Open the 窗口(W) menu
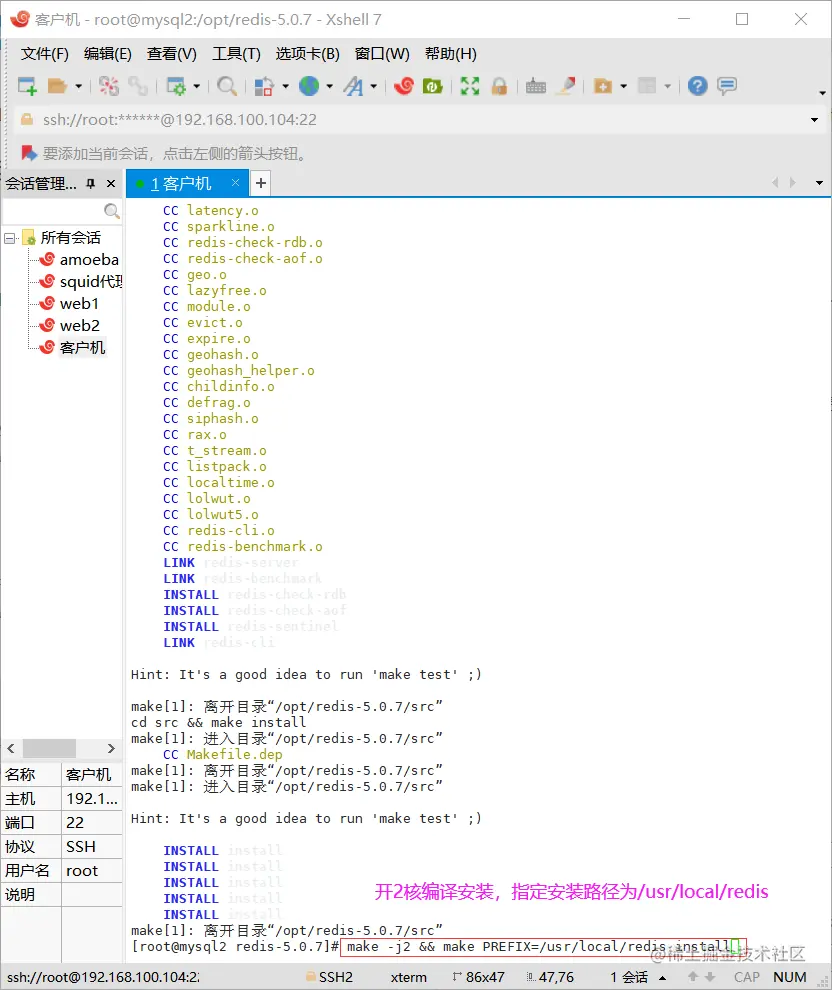This screenshot has height=990, width=832. 382,54
